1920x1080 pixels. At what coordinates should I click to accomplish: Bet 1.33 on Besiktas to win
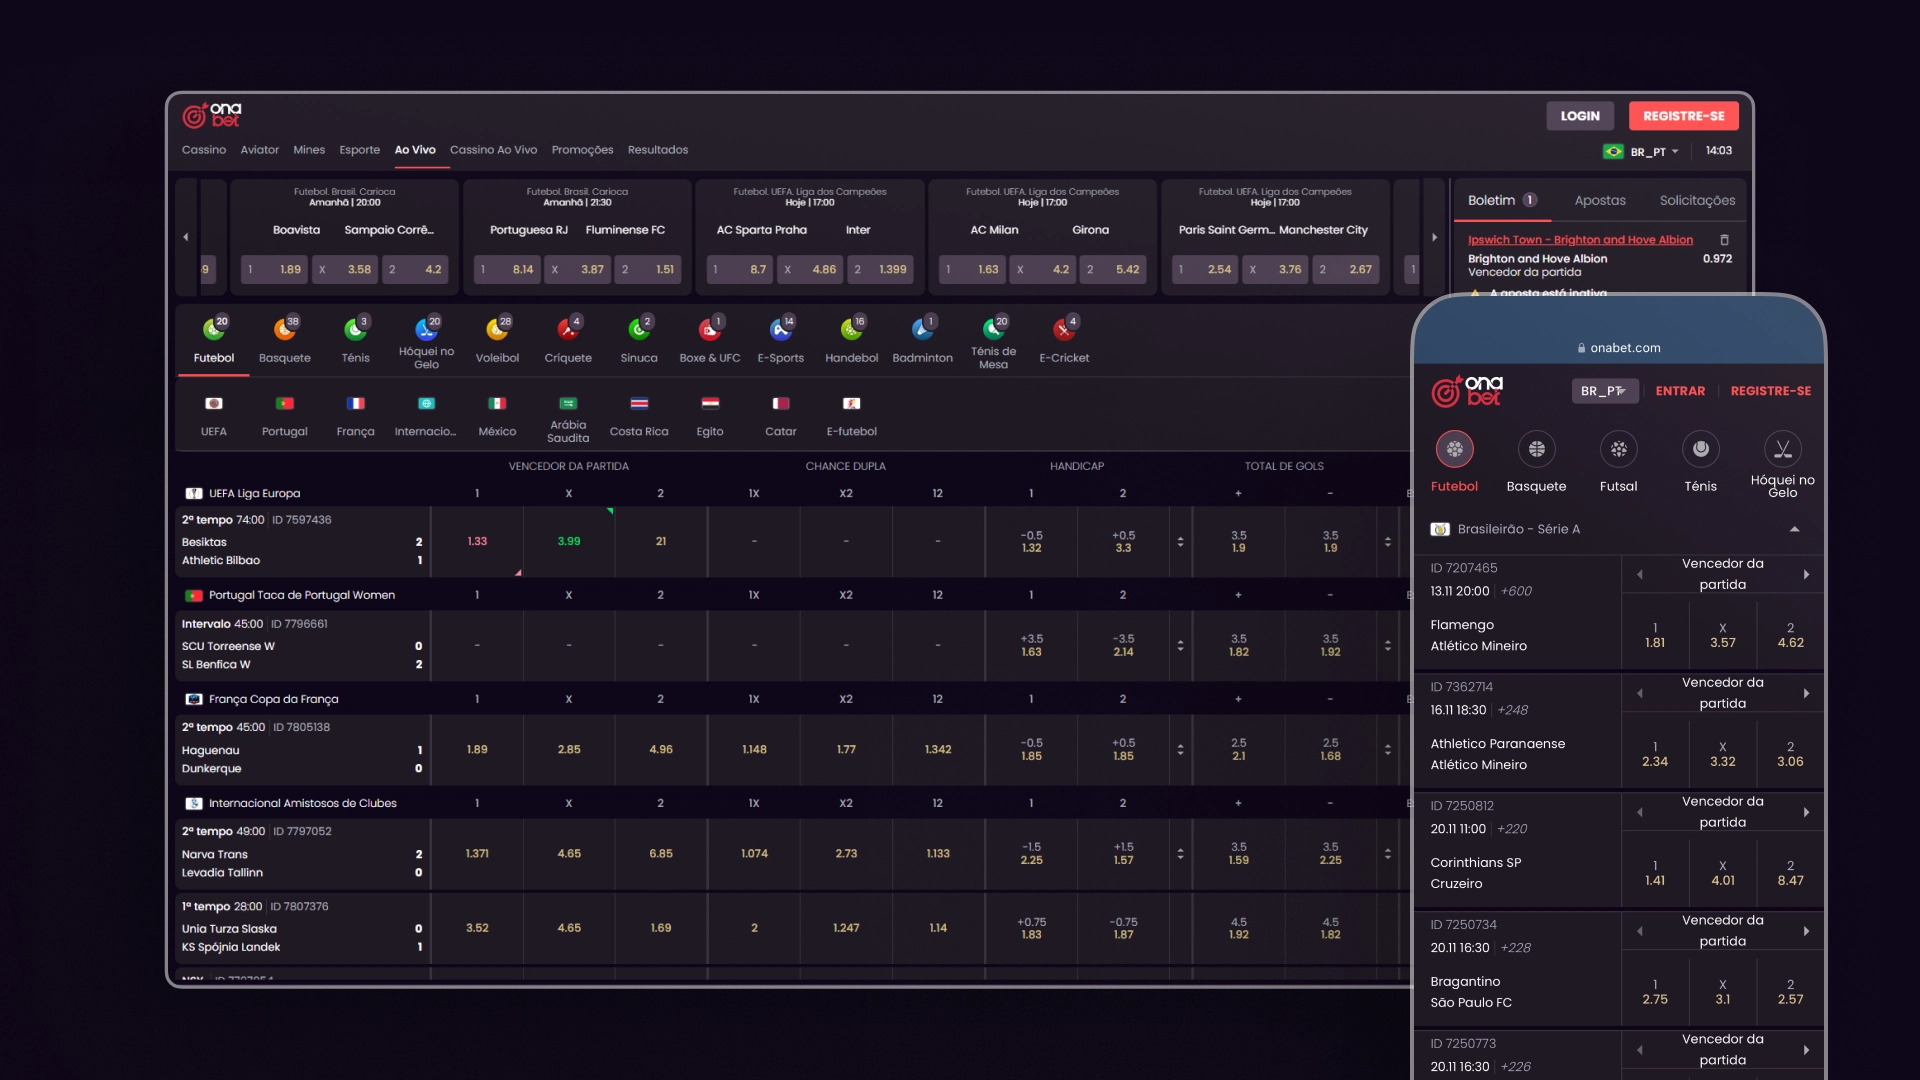click(x=477, y=541)
